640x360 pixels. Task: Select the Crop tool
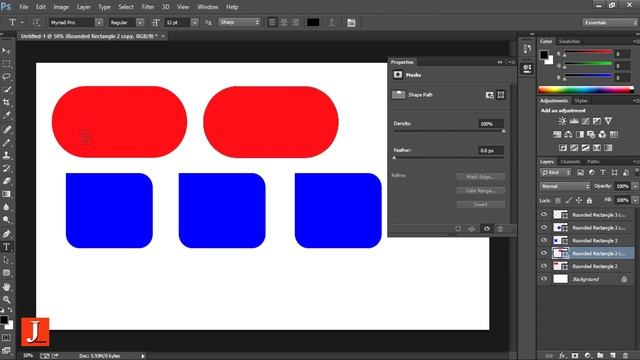[6, 102]
